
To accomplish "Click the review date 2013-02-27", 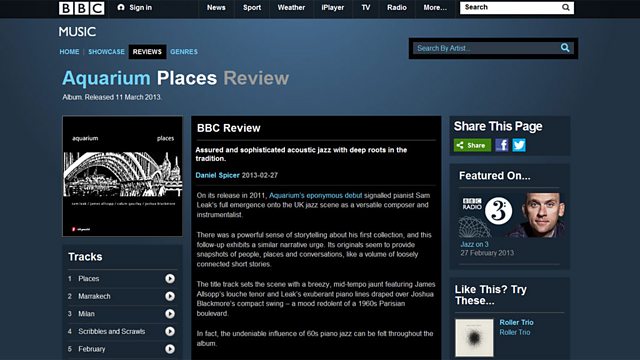I will [260, 175].
